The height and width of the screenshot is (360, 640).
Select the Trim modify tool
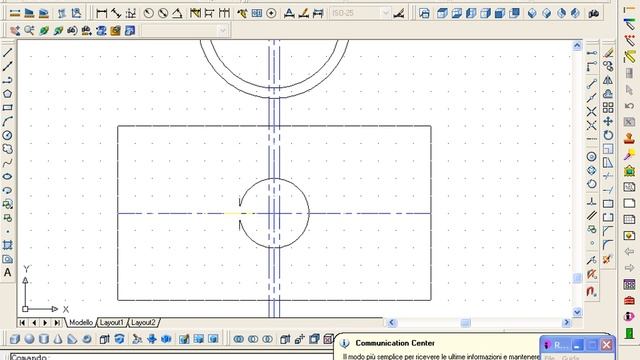click(x=608, y=176)
